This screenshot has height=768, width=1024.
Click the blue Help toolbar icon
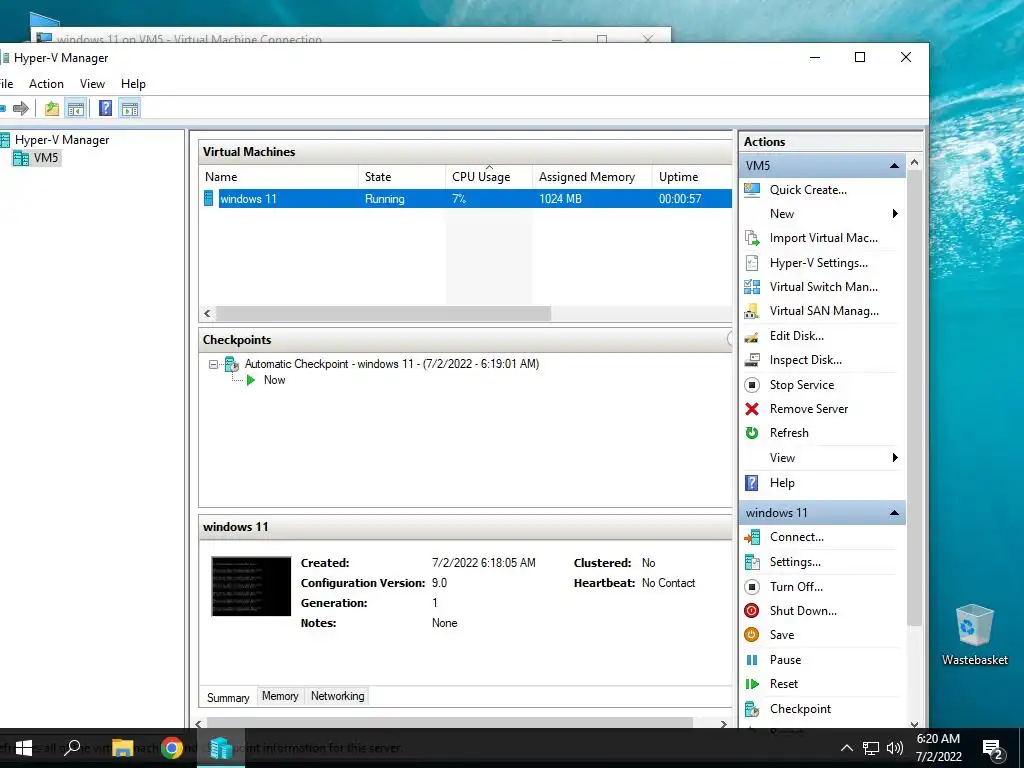click(x=105, y=108)
